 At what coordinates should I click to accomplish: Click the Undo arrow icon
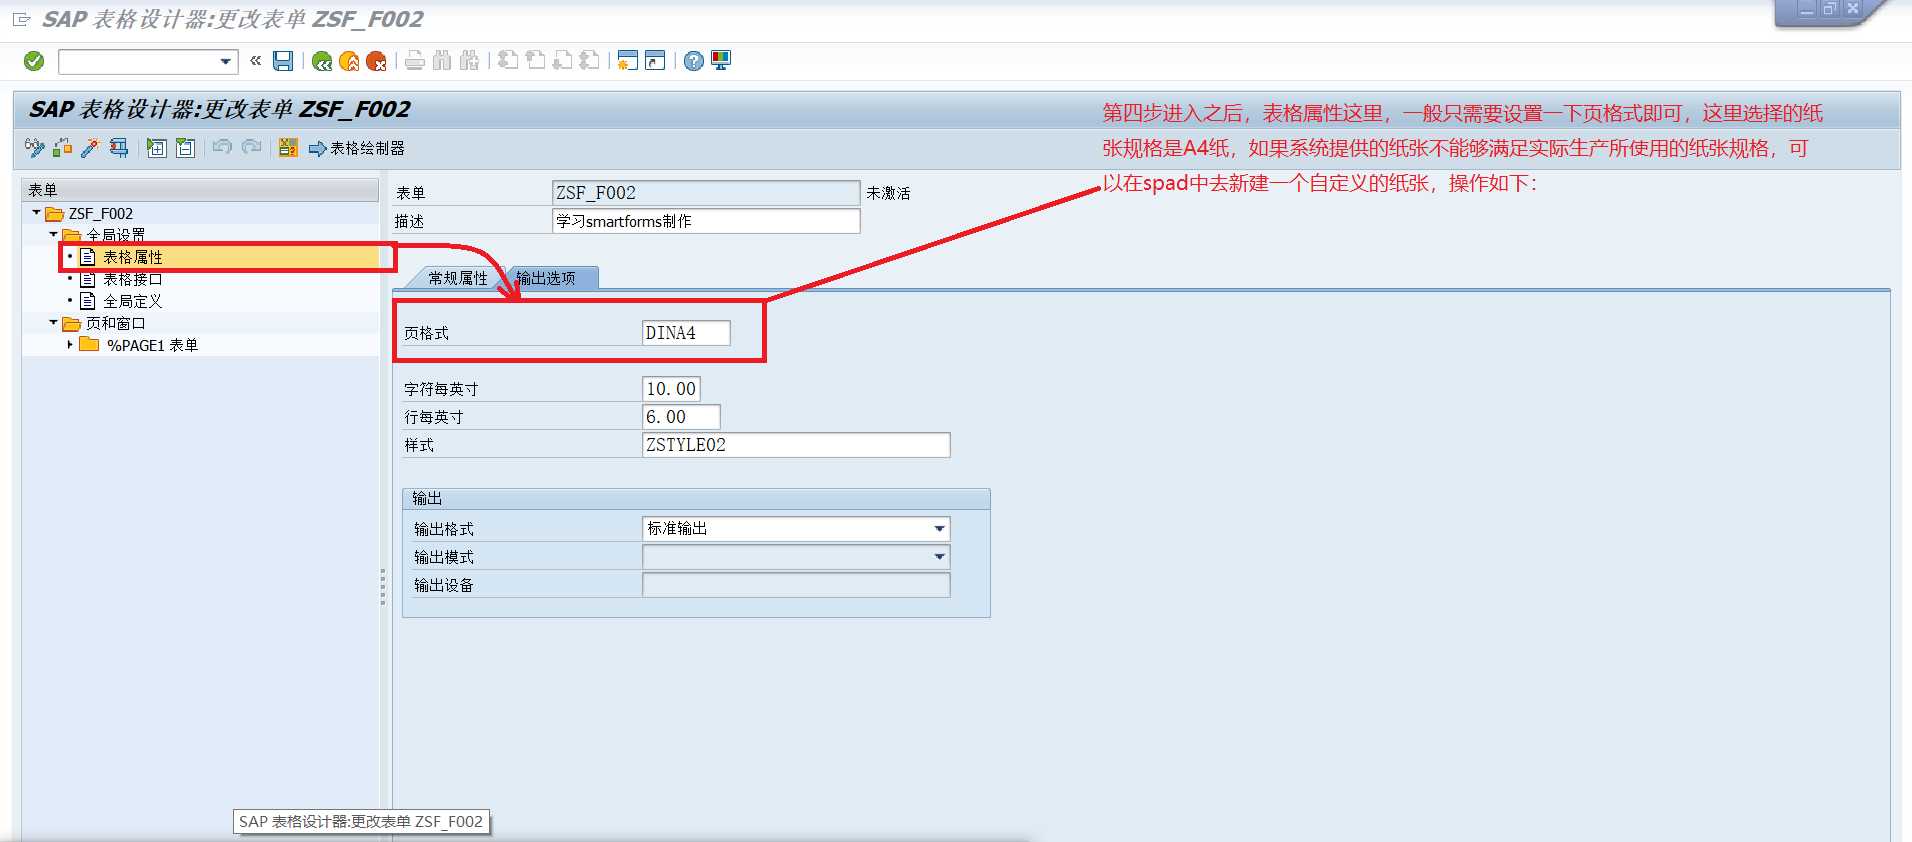(x=223, y=147)
